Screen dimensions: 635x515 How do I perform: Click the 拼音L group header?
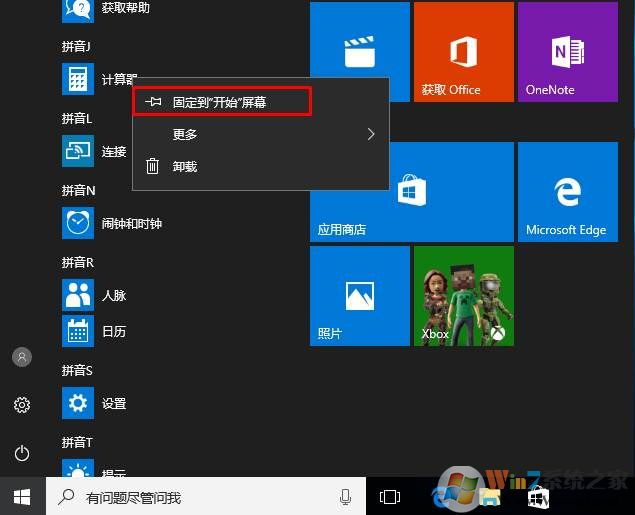[x=77, y=118]
